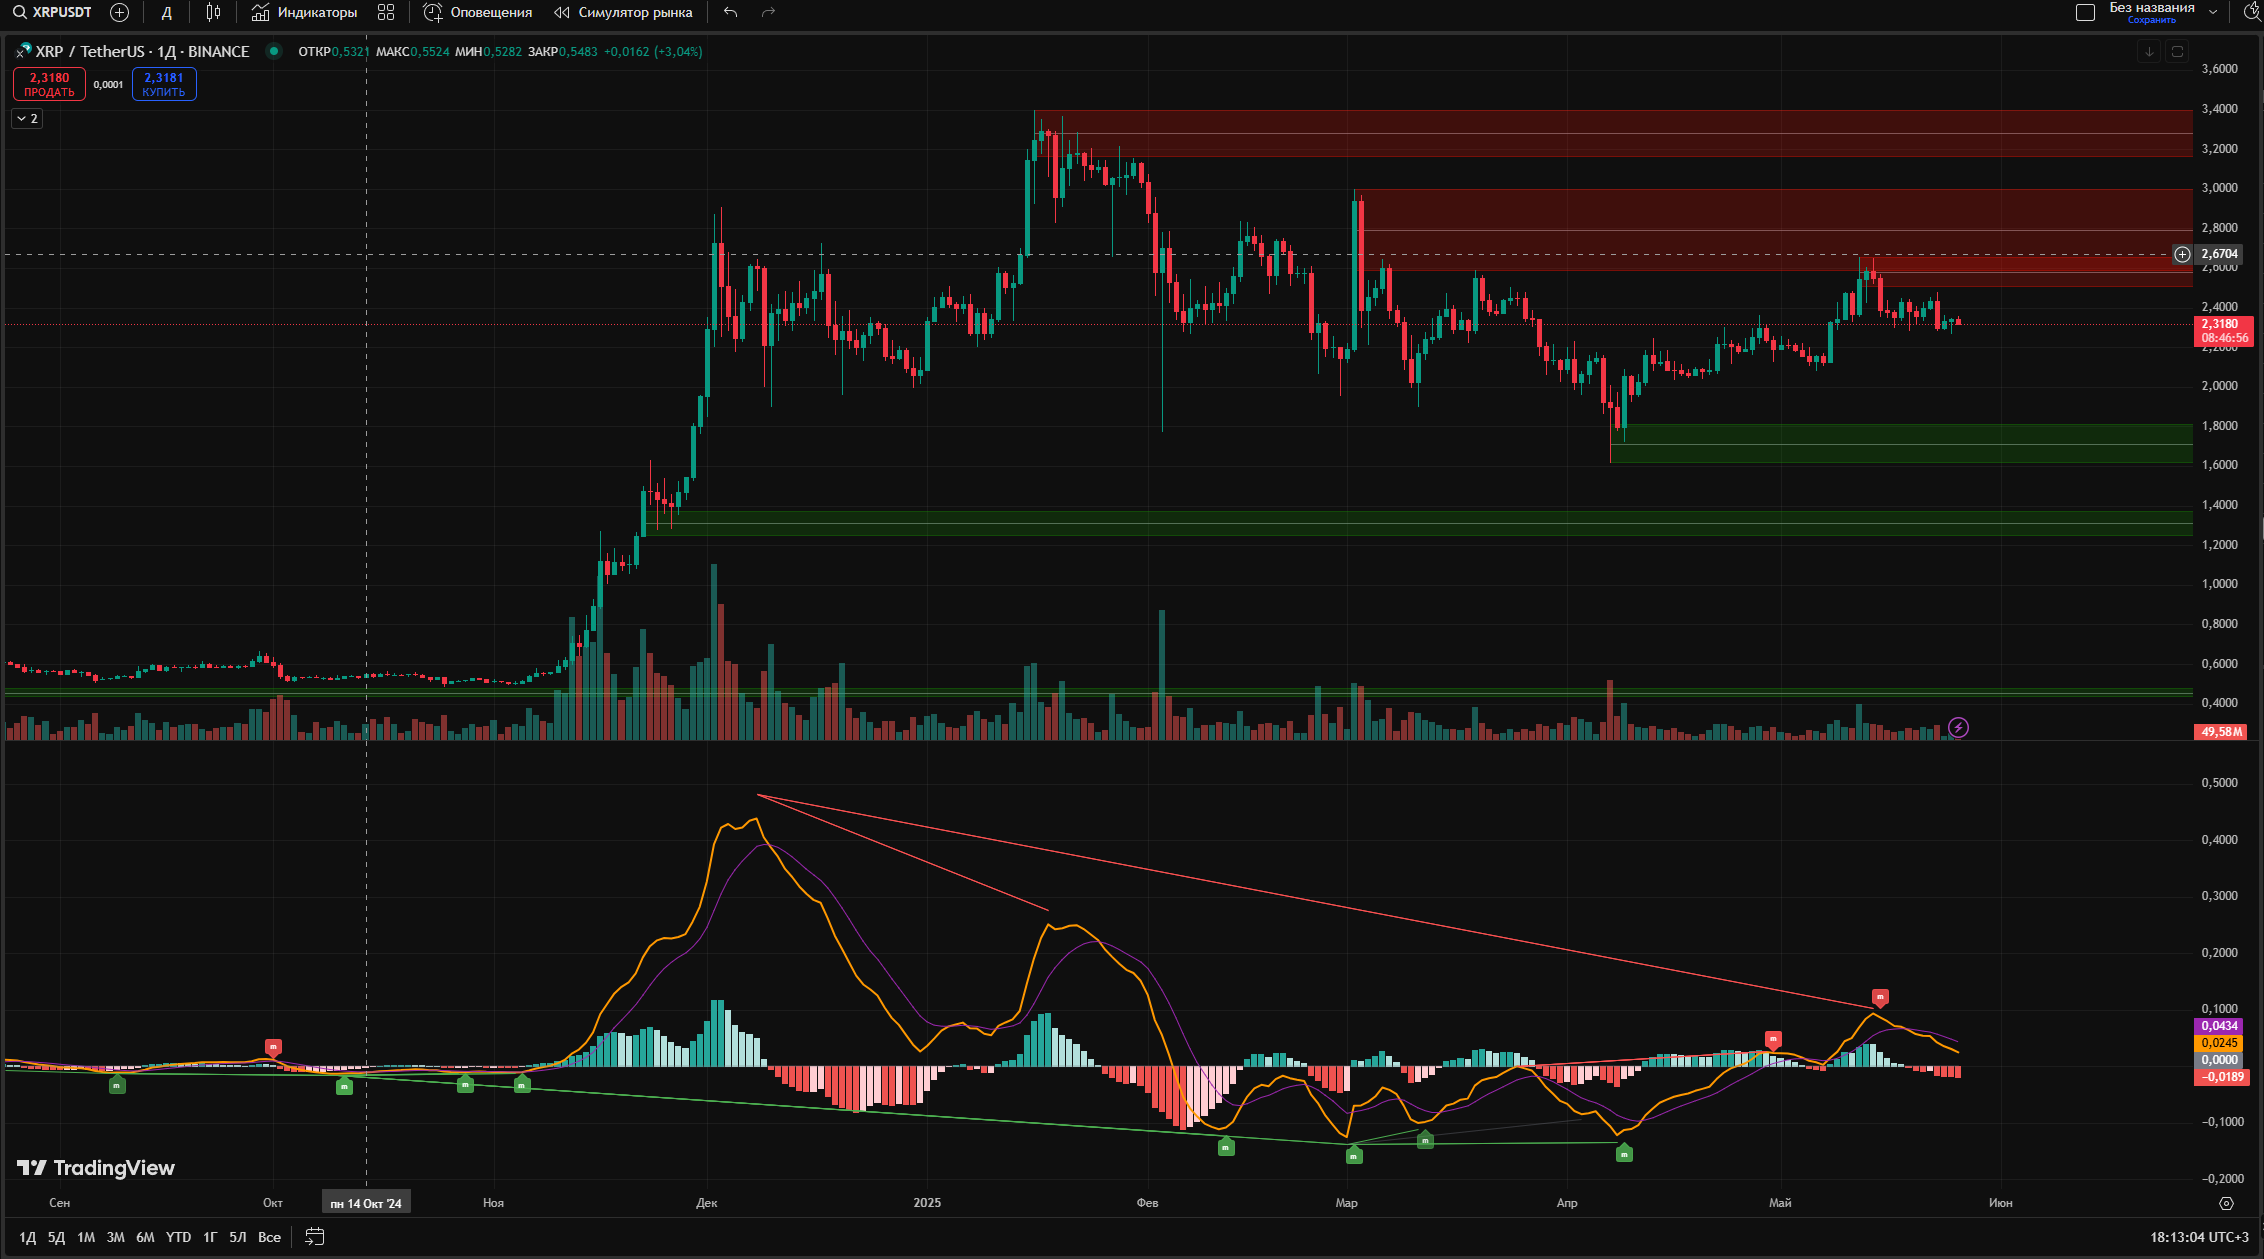
Task: Open chart settings gear at the time axis corner
Action: pyautogui.click(x=2226, y=1203)
